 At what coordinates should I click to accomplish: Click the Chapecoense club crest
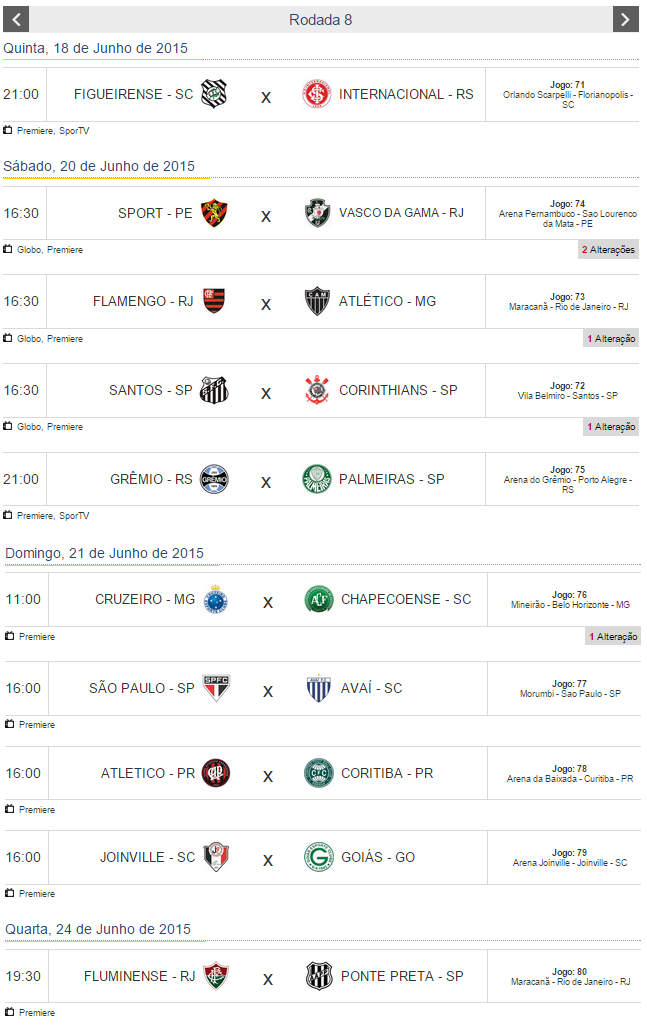click(x=319, y=599)
